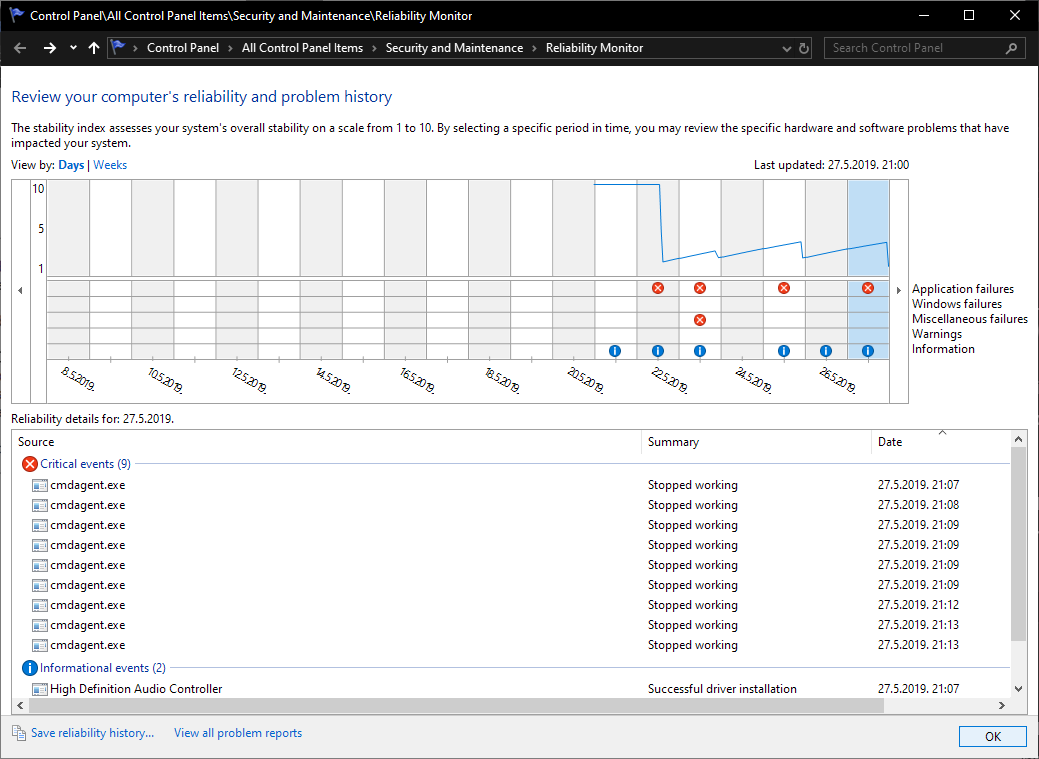Switch chart view to Weeks
Image resolution: width=1039 pixels, height=759 pixels.
coord(110,165)
